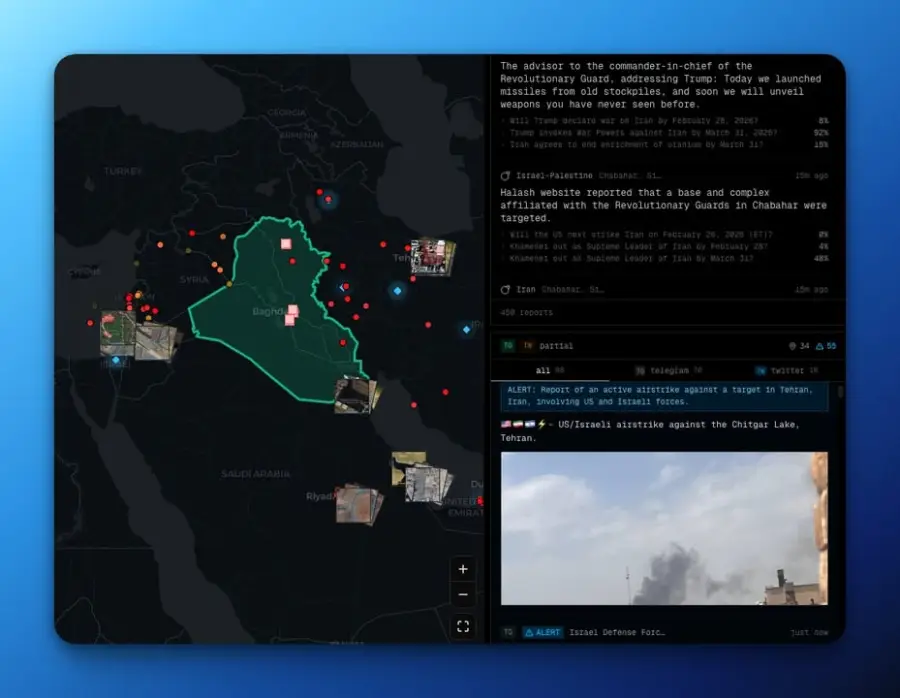Click the pink square markers at Baghdad

291,315
